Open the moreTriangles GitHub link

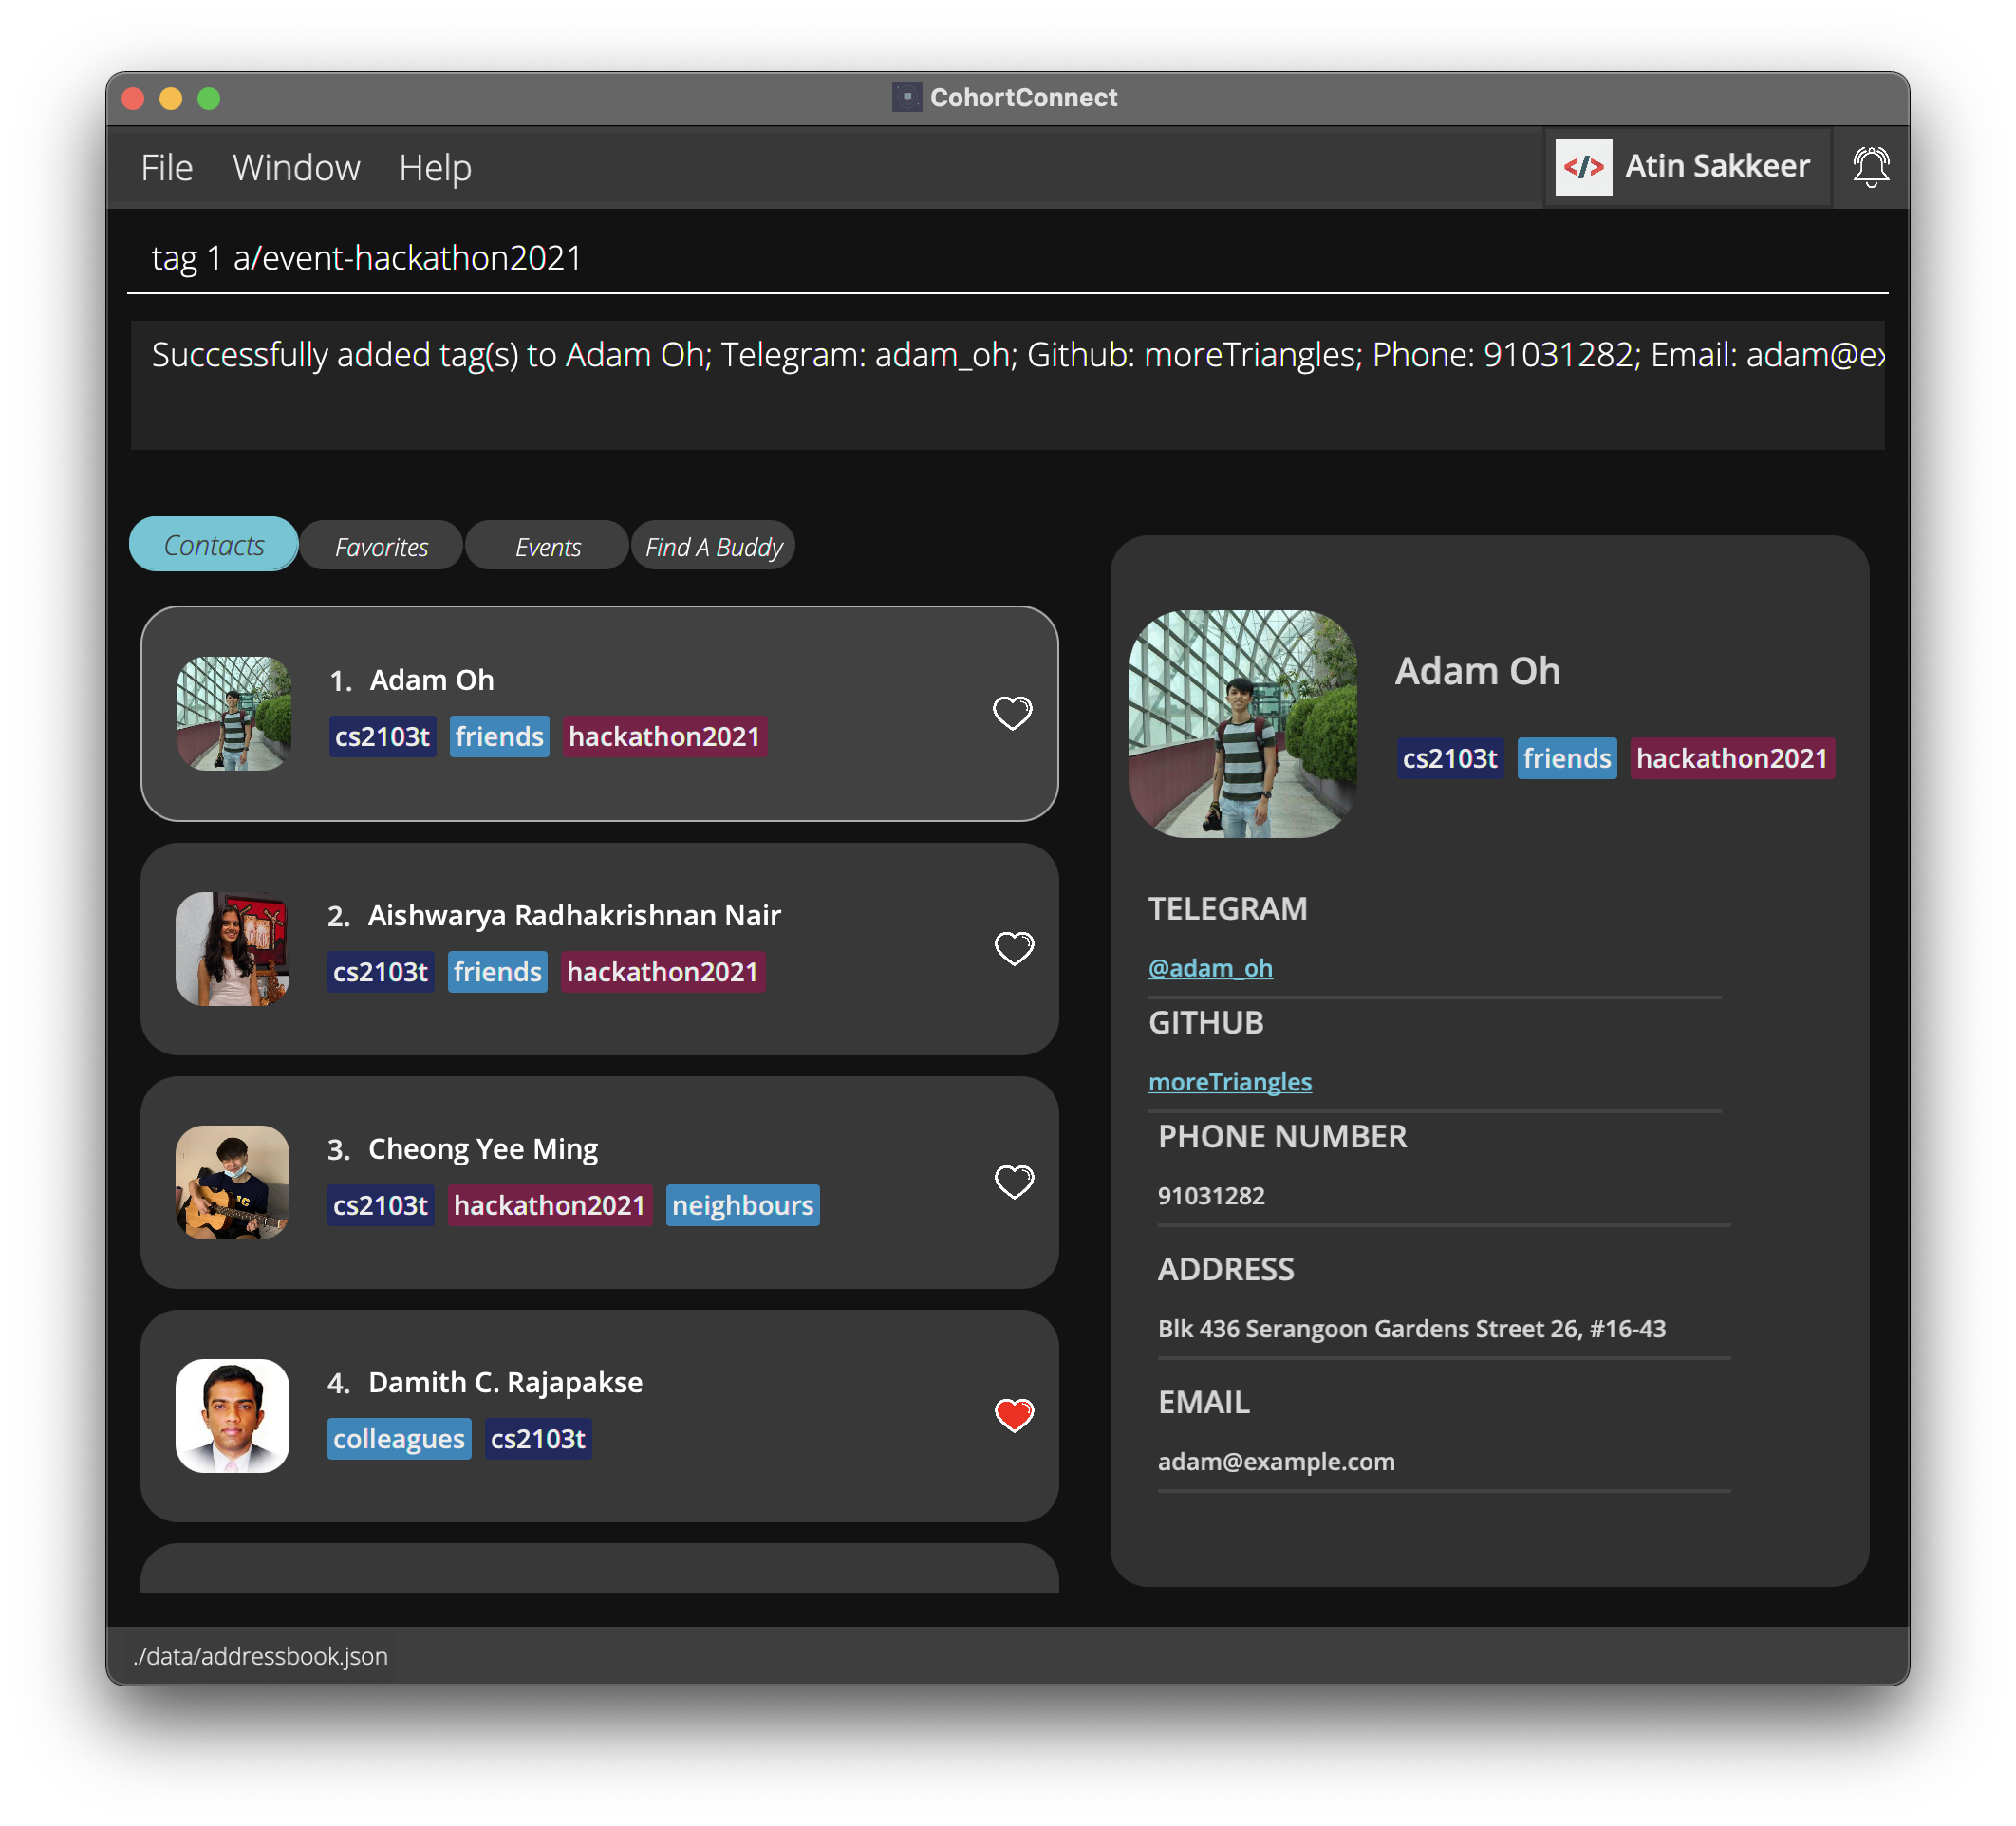1229,1082
